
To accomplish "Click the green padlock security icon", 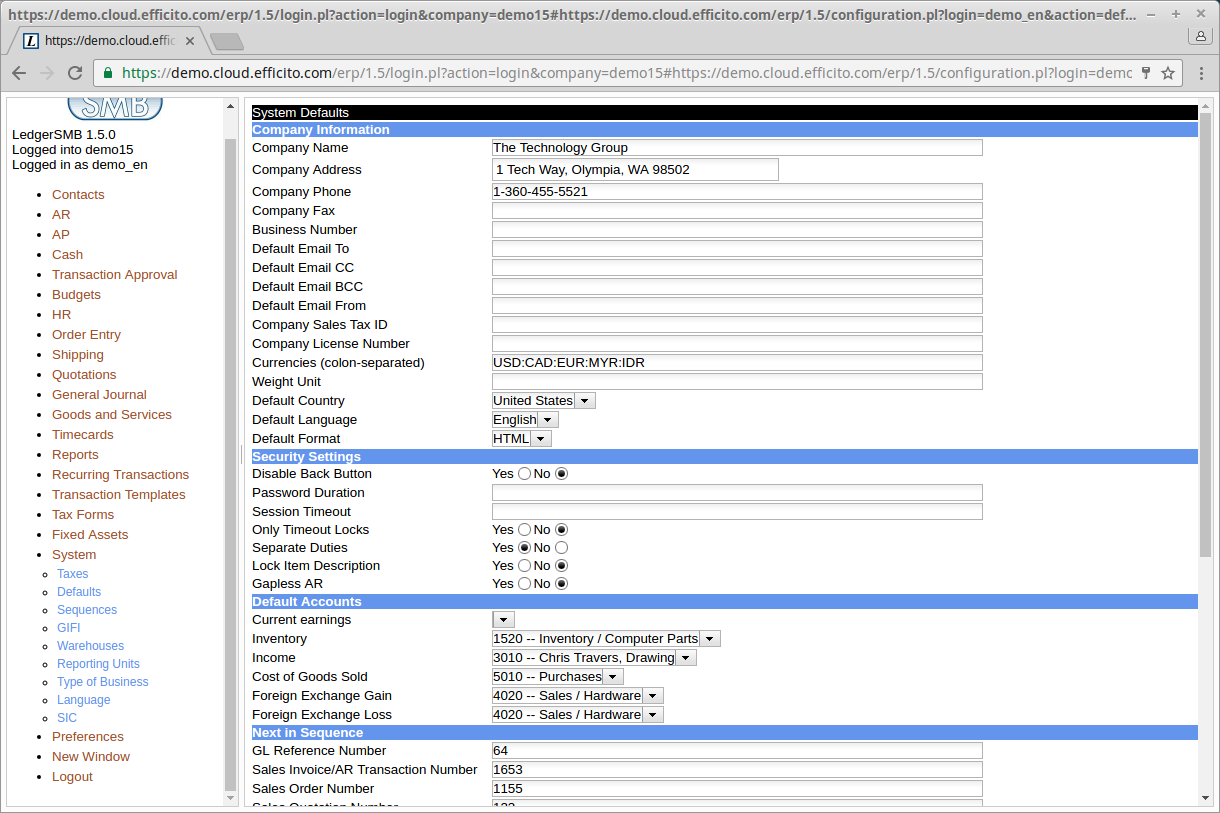I will pos(109,73).
